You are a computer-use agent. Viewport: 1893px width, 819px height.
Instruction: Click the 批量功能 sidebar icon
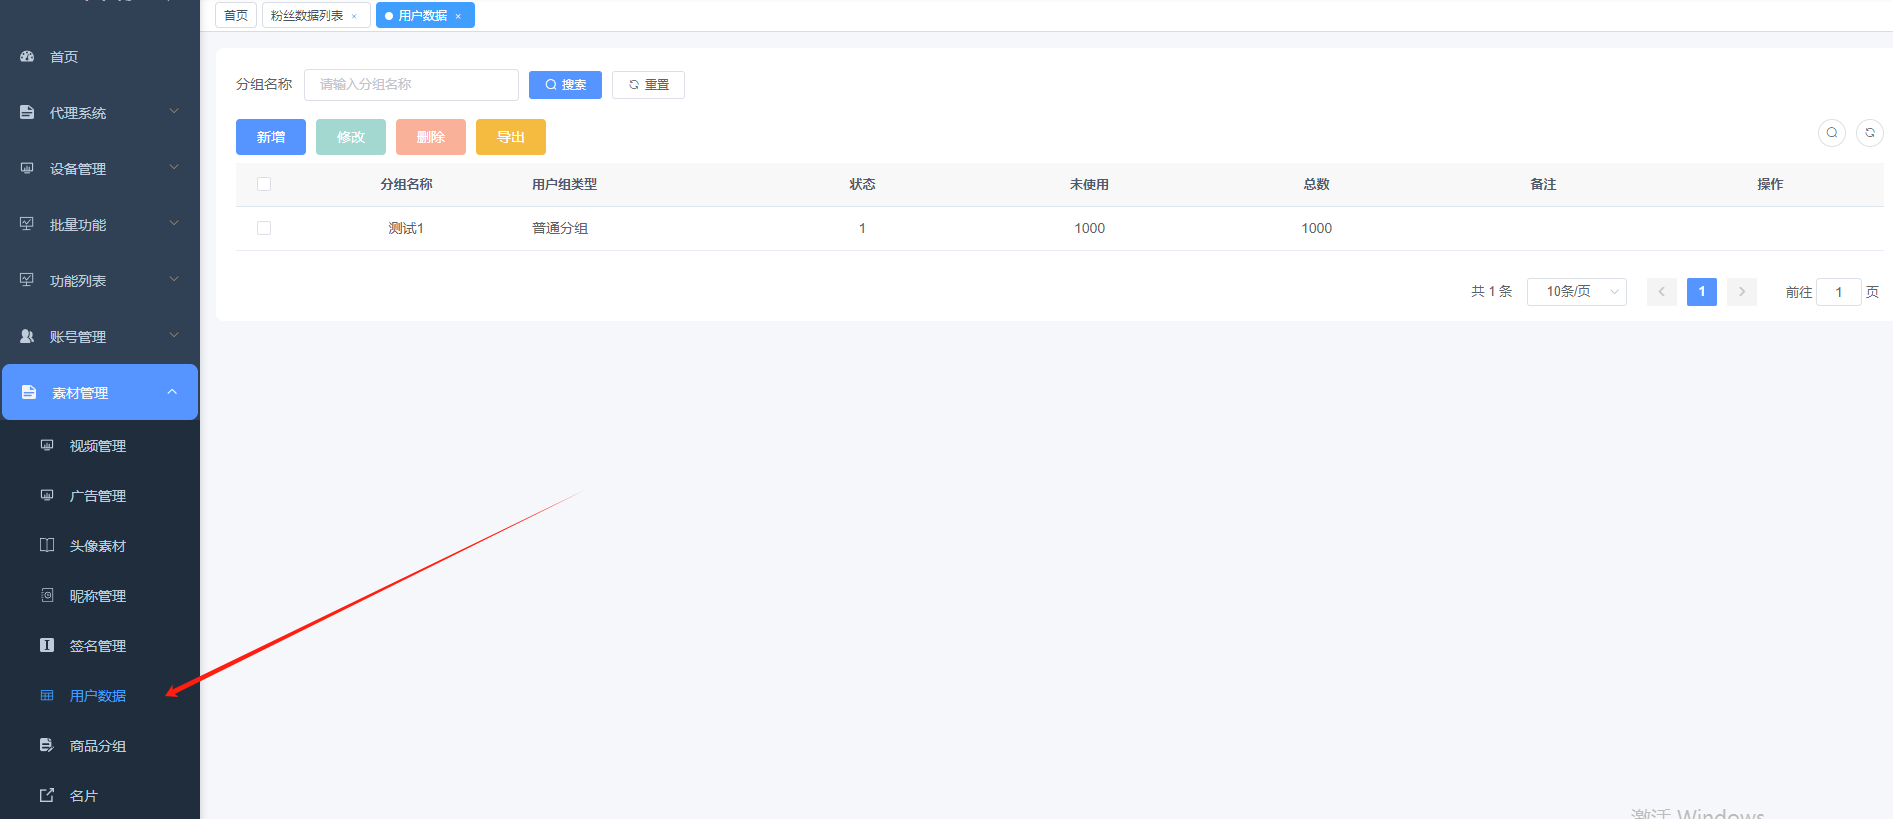tap(27, 224)
